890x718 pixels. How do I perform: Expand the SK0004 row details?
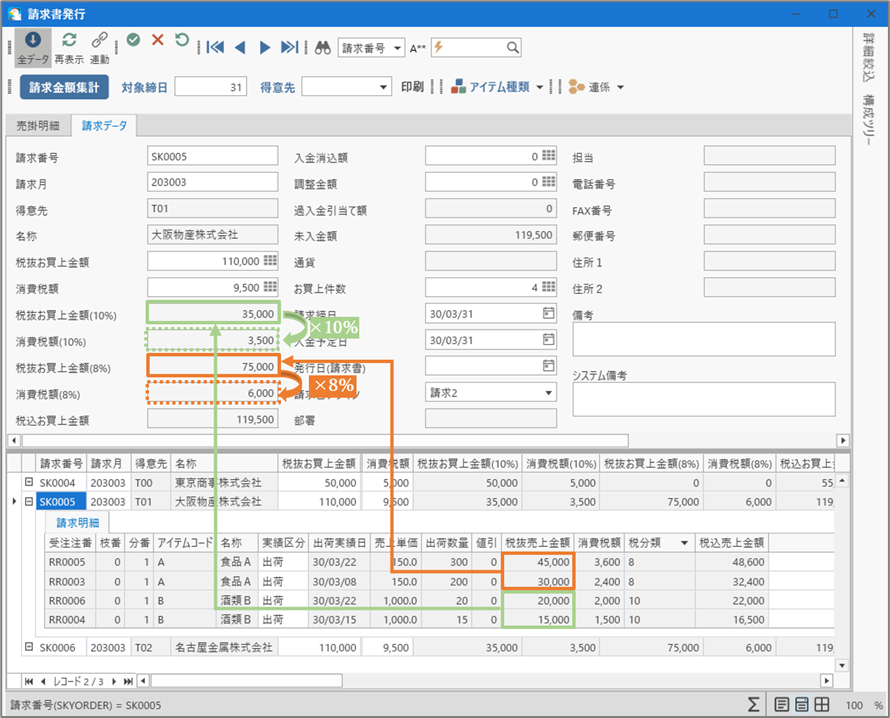pos(31,483)
